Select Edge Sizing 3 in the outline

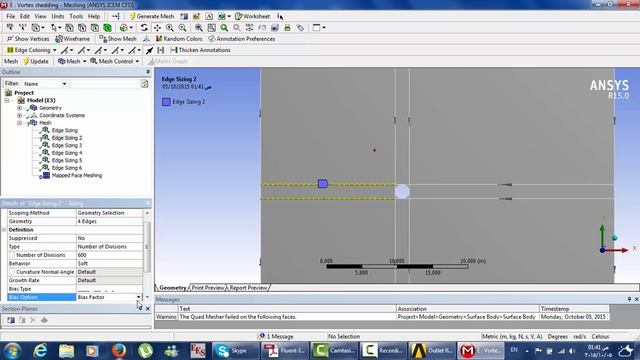[x=67, y=145]
